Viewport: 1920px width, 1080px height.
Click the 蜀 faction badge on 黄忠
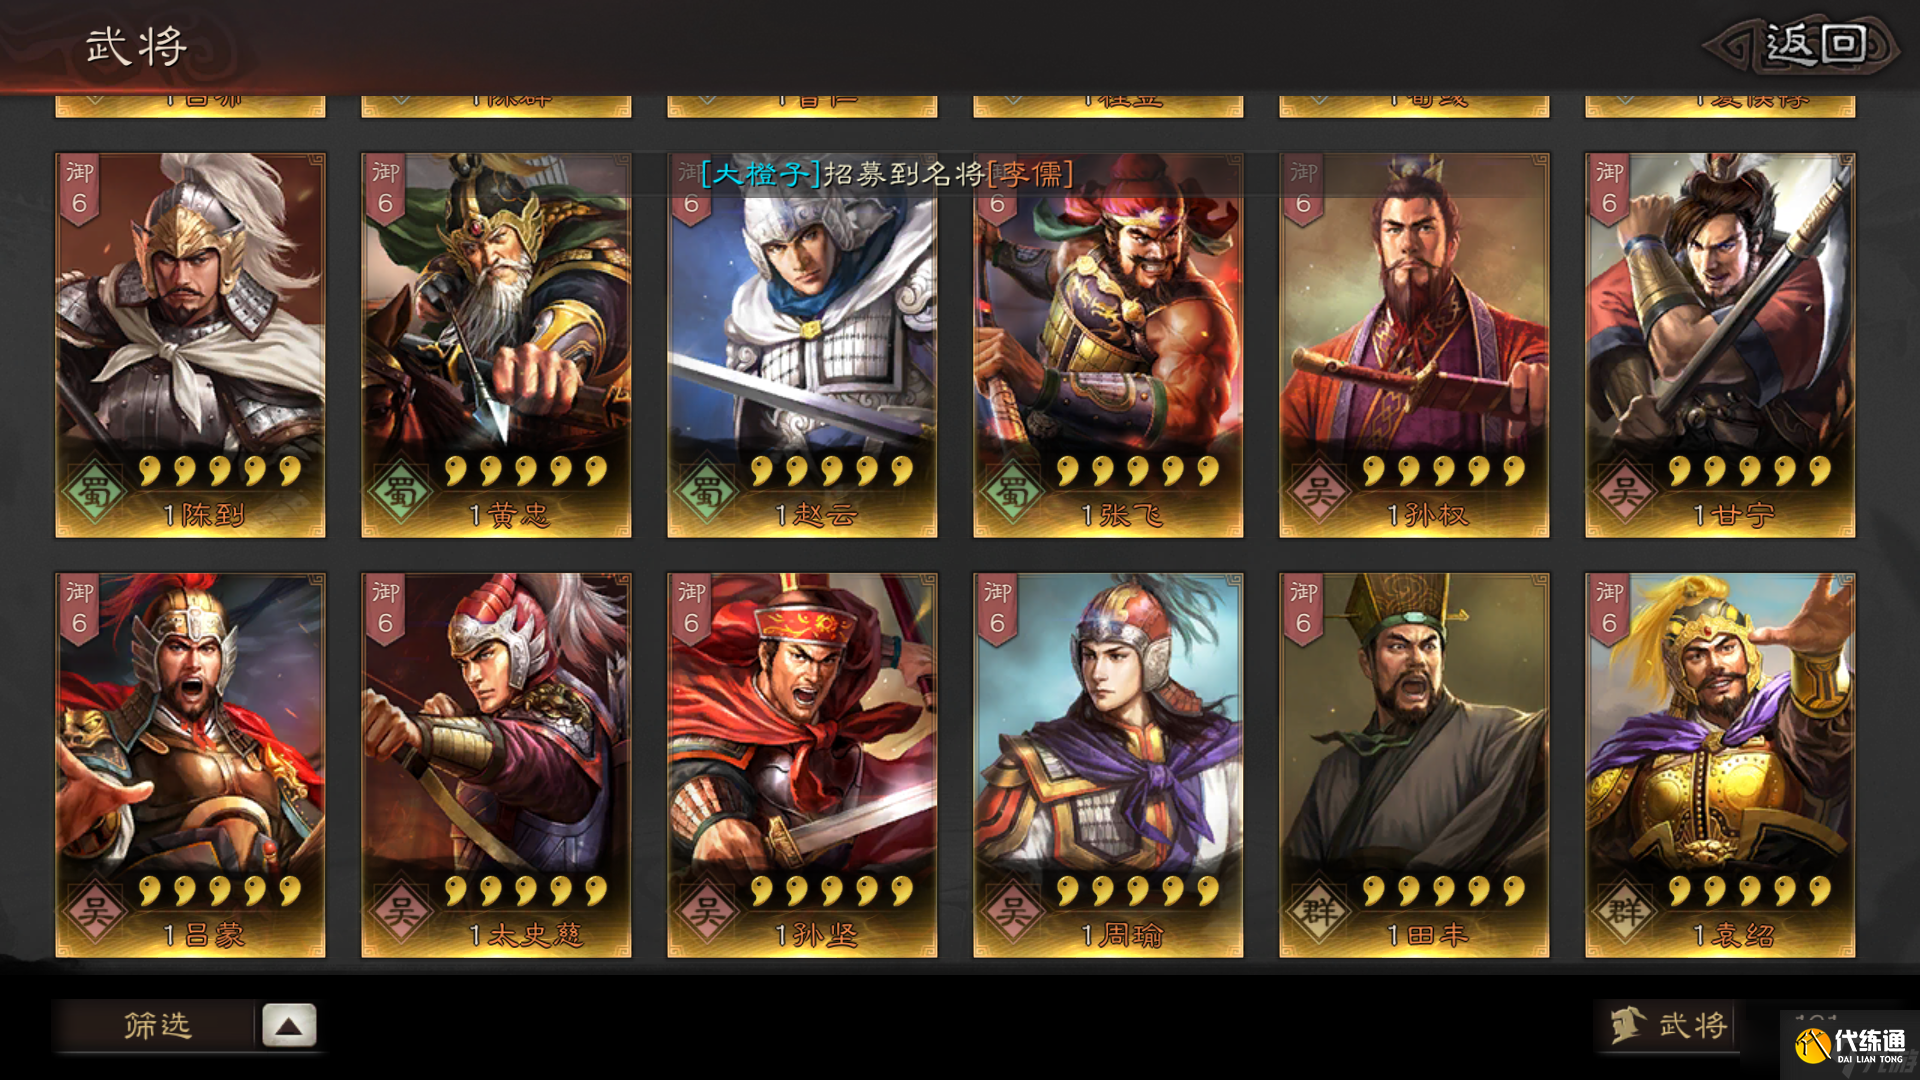click(x=401, y=491)
